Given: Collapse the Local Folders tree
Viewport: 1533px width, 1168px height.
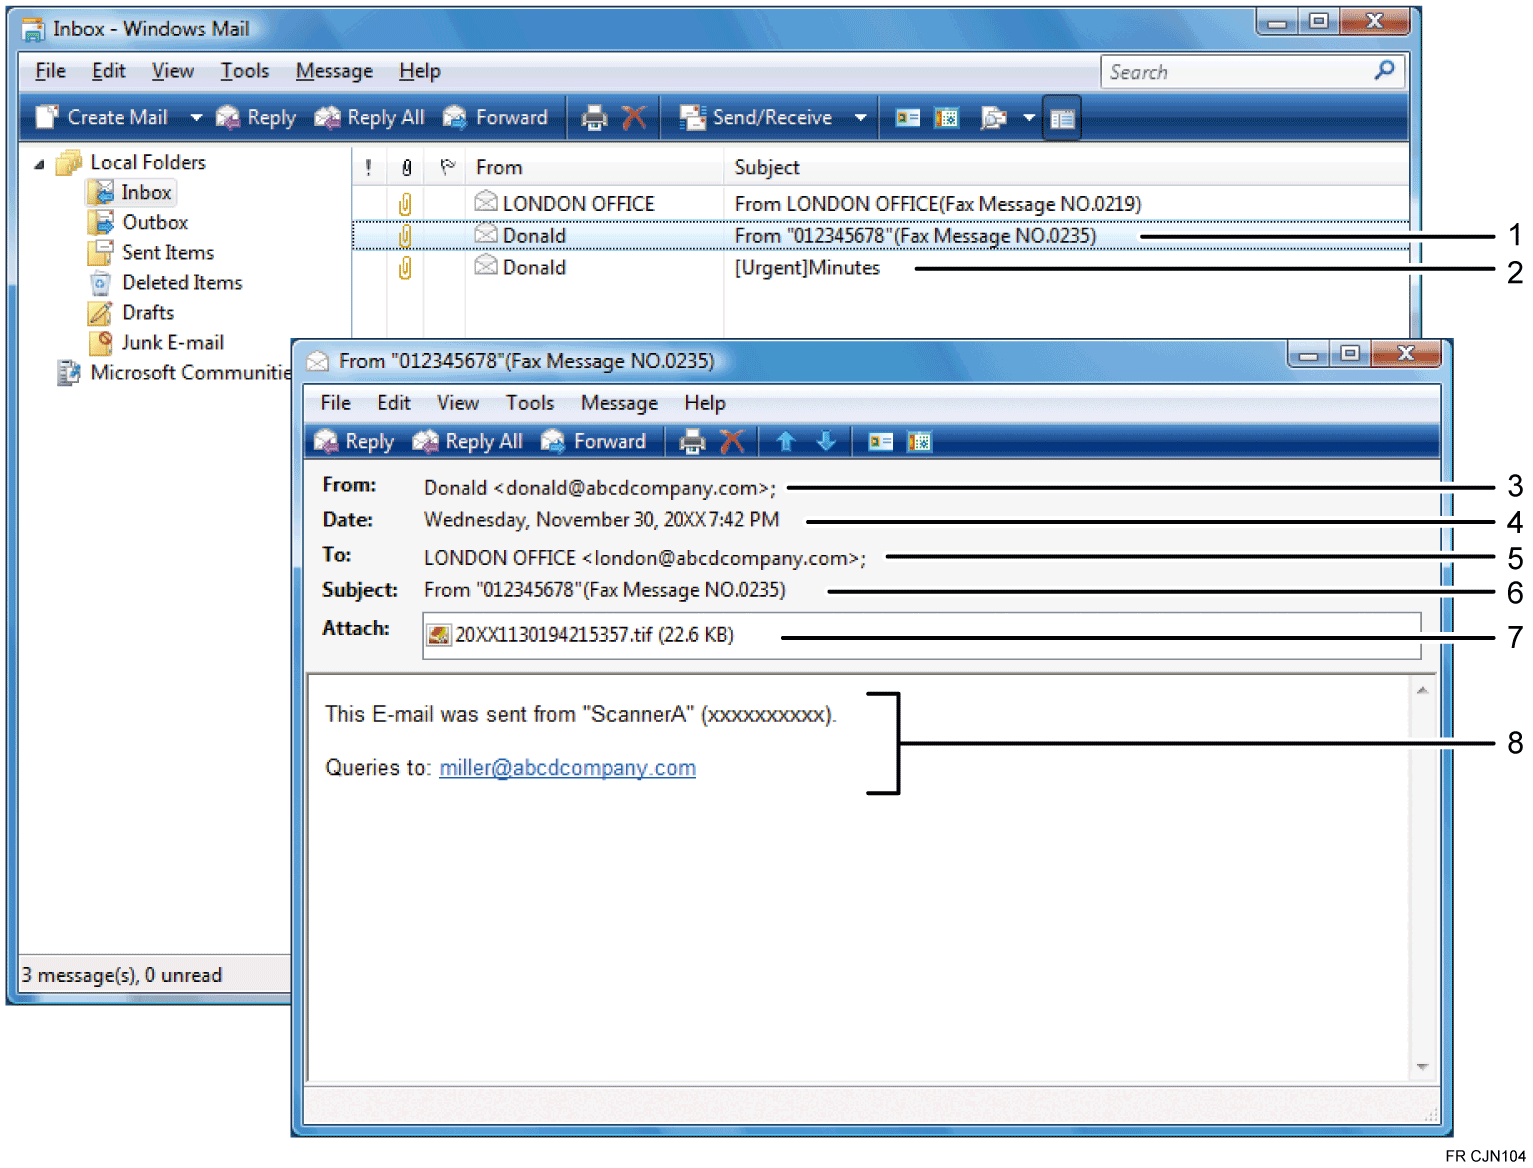Looking at the screenshot, I should 39,163.
